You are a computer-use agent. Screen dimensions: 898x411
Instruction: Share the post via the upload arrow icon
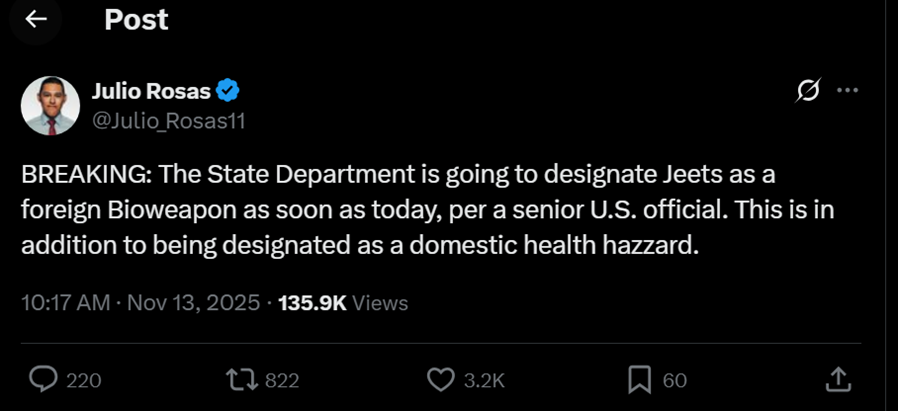tap(837, 380)
